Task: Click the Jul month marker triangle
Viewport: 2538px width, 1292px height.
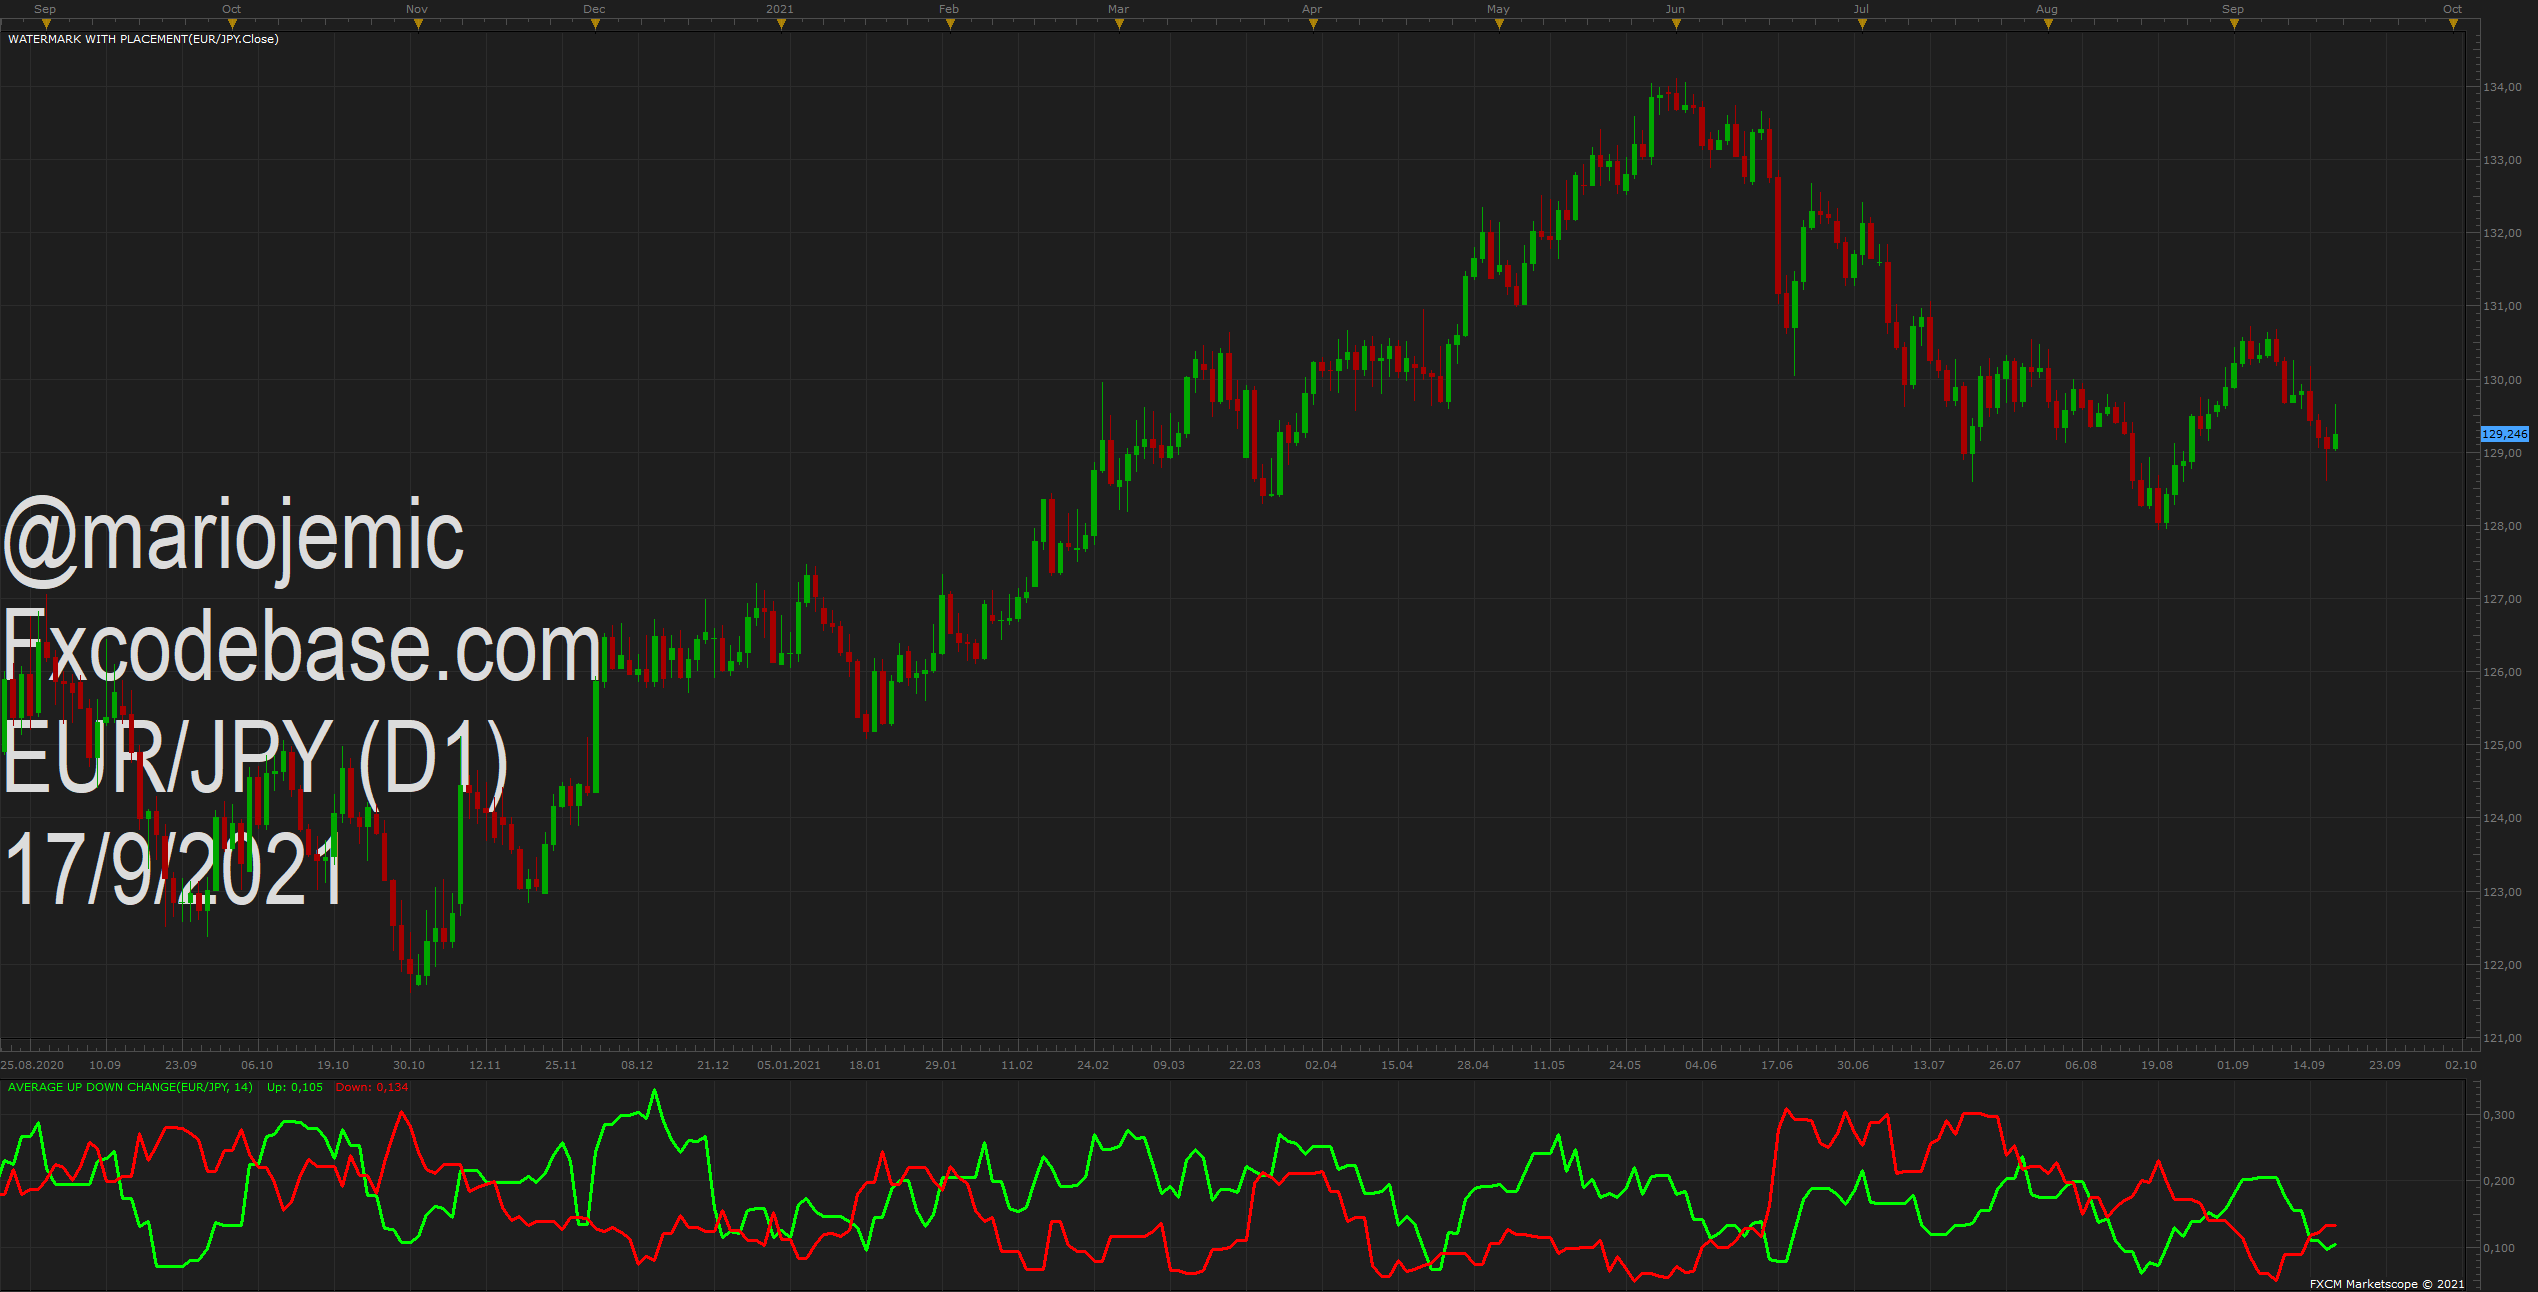Action: [1862, 24]
